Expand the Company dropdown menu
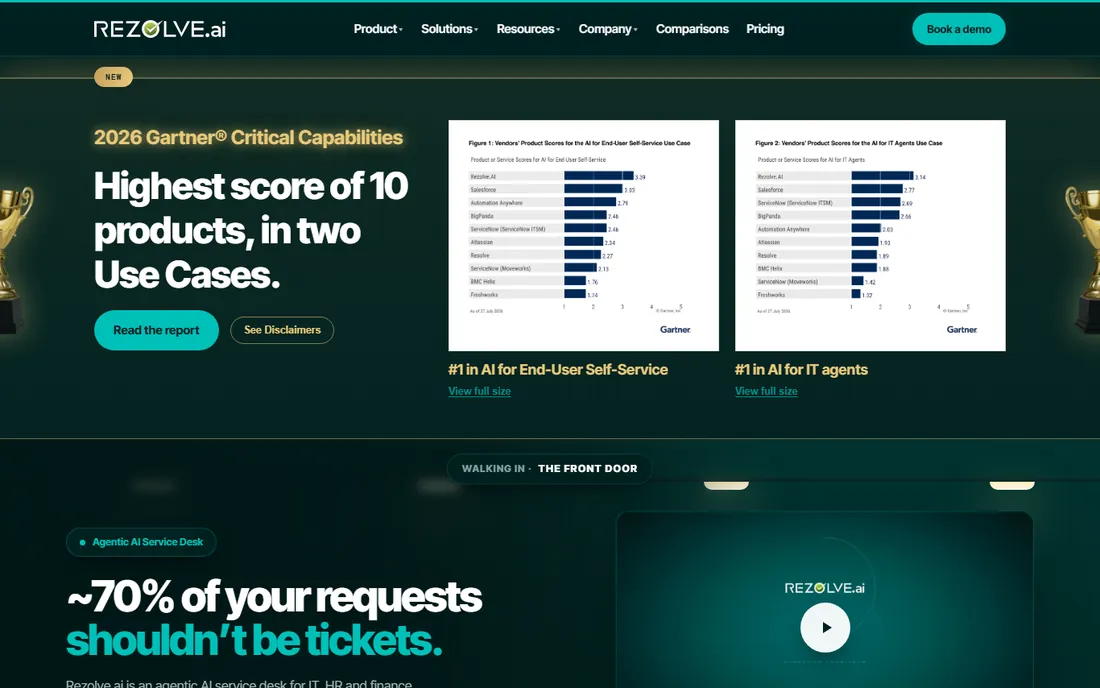Viewport: 1100px width, 688px height. click(x=608, y=29)
